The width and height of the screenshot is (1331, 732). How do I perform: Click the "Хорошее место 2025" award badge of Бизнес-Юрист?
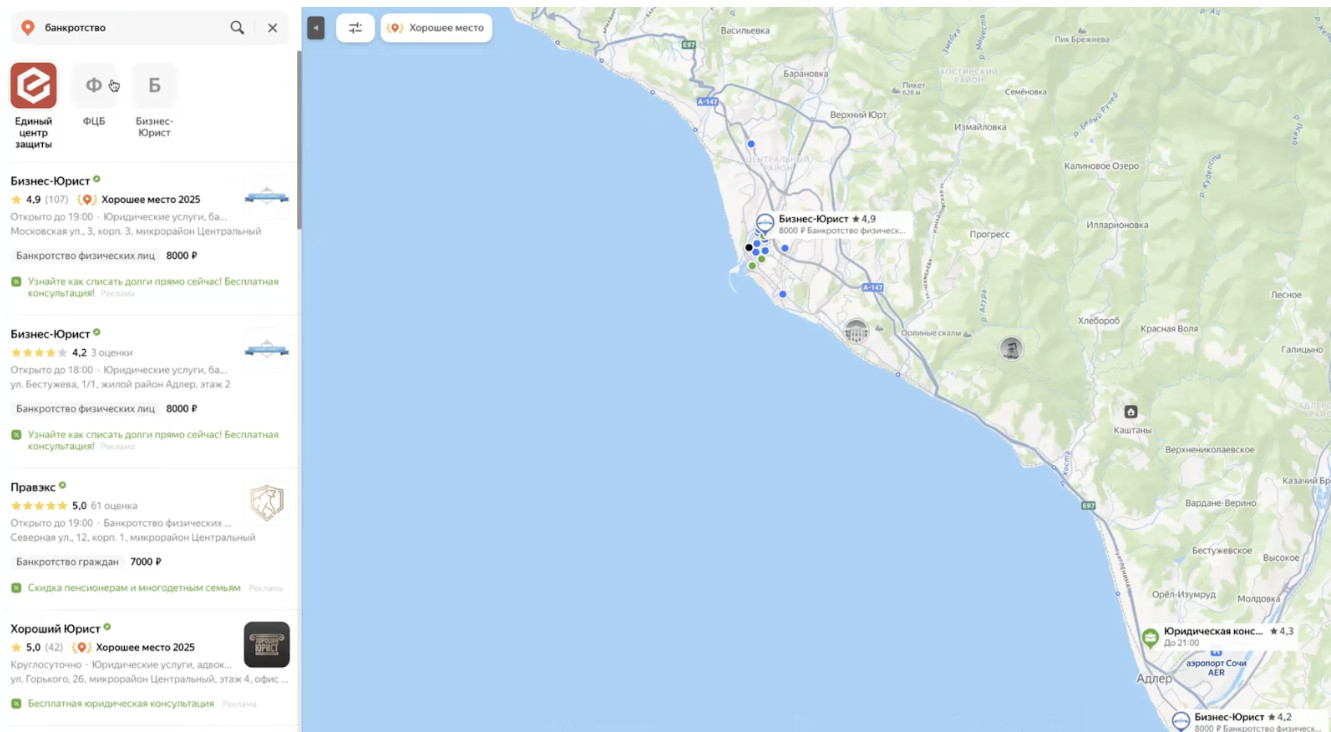click(139, 200)
